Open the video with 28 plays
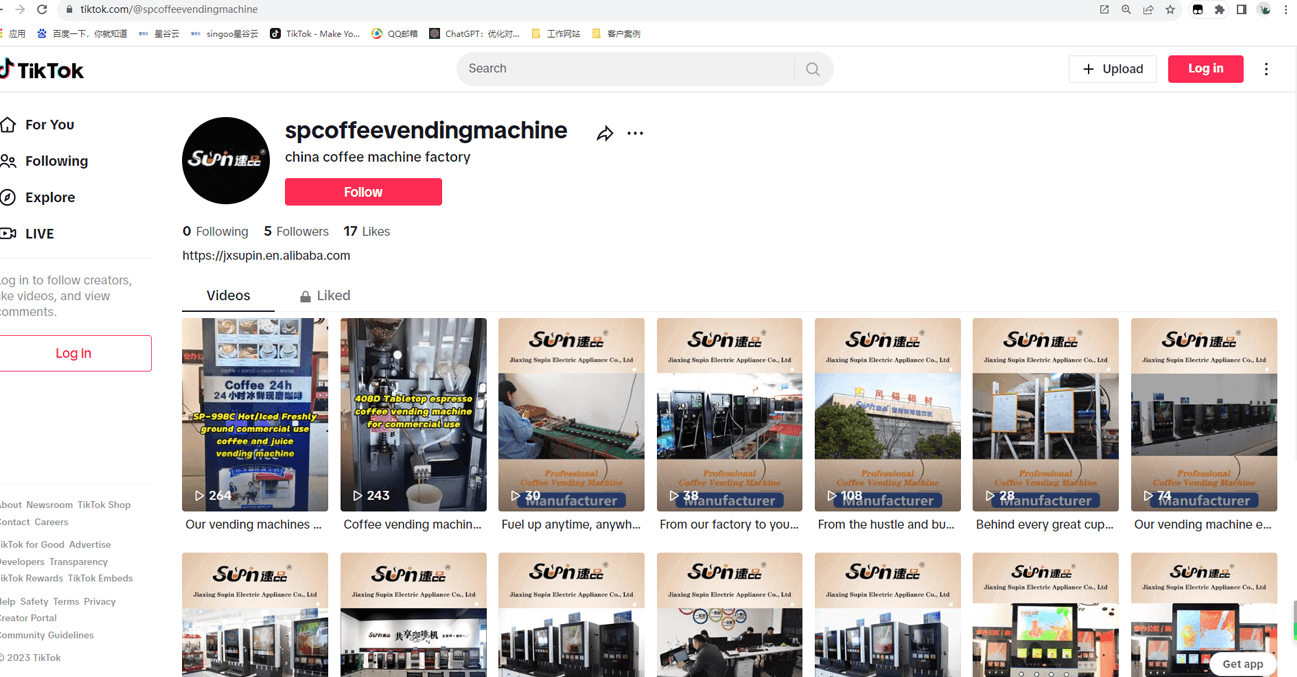The height and width of the screenshot is (677, 1297). (1046, 415)
